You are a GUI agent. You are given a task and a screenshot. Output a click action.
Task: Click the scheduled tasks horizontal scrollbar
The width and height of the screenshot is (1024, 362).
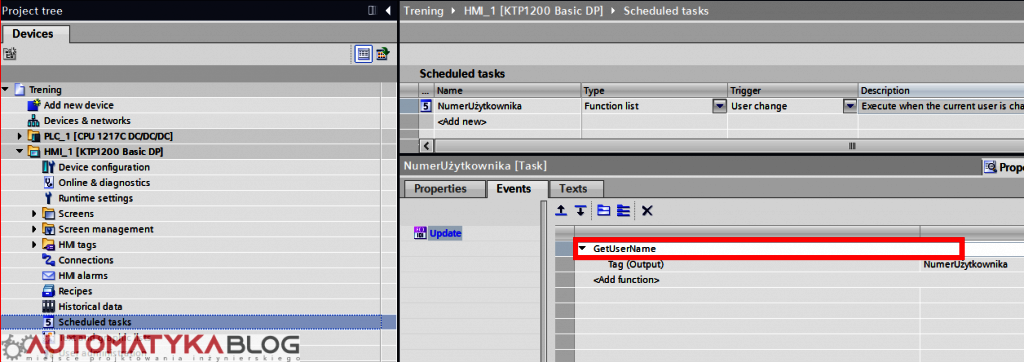718,146
